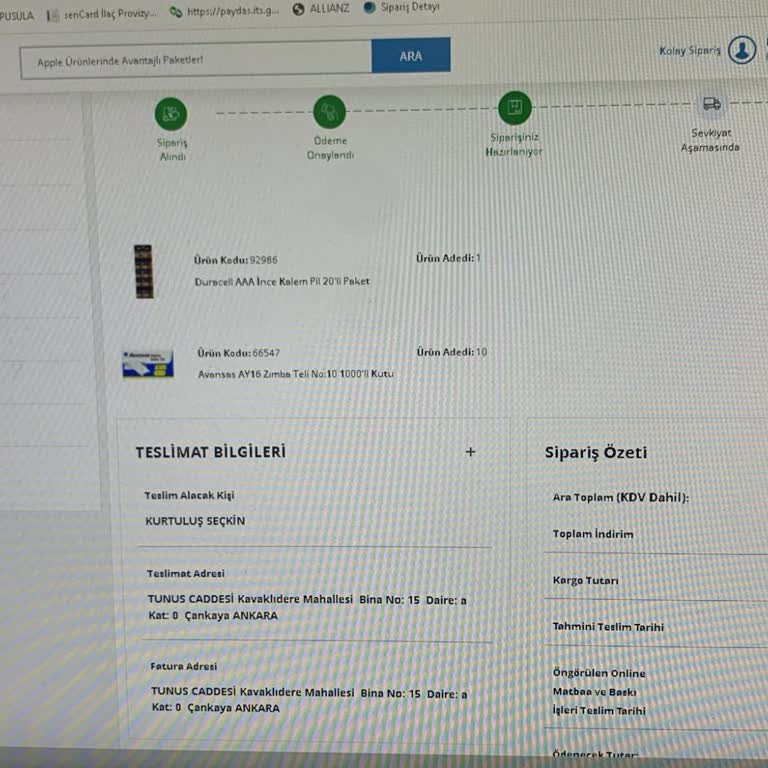Open the PUSULA bookmark
This screenshot has width=768, height=768.
[17, 16]
